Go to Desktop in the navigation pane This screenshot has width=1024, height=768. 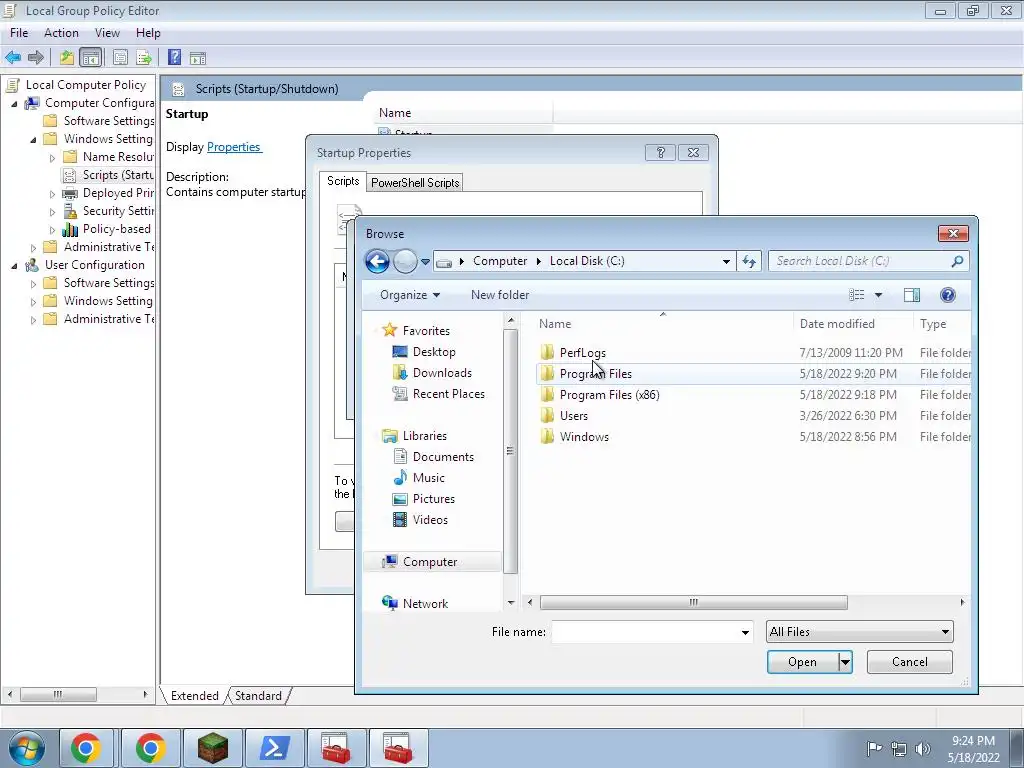pyautogui.click(x=434, y=352)
